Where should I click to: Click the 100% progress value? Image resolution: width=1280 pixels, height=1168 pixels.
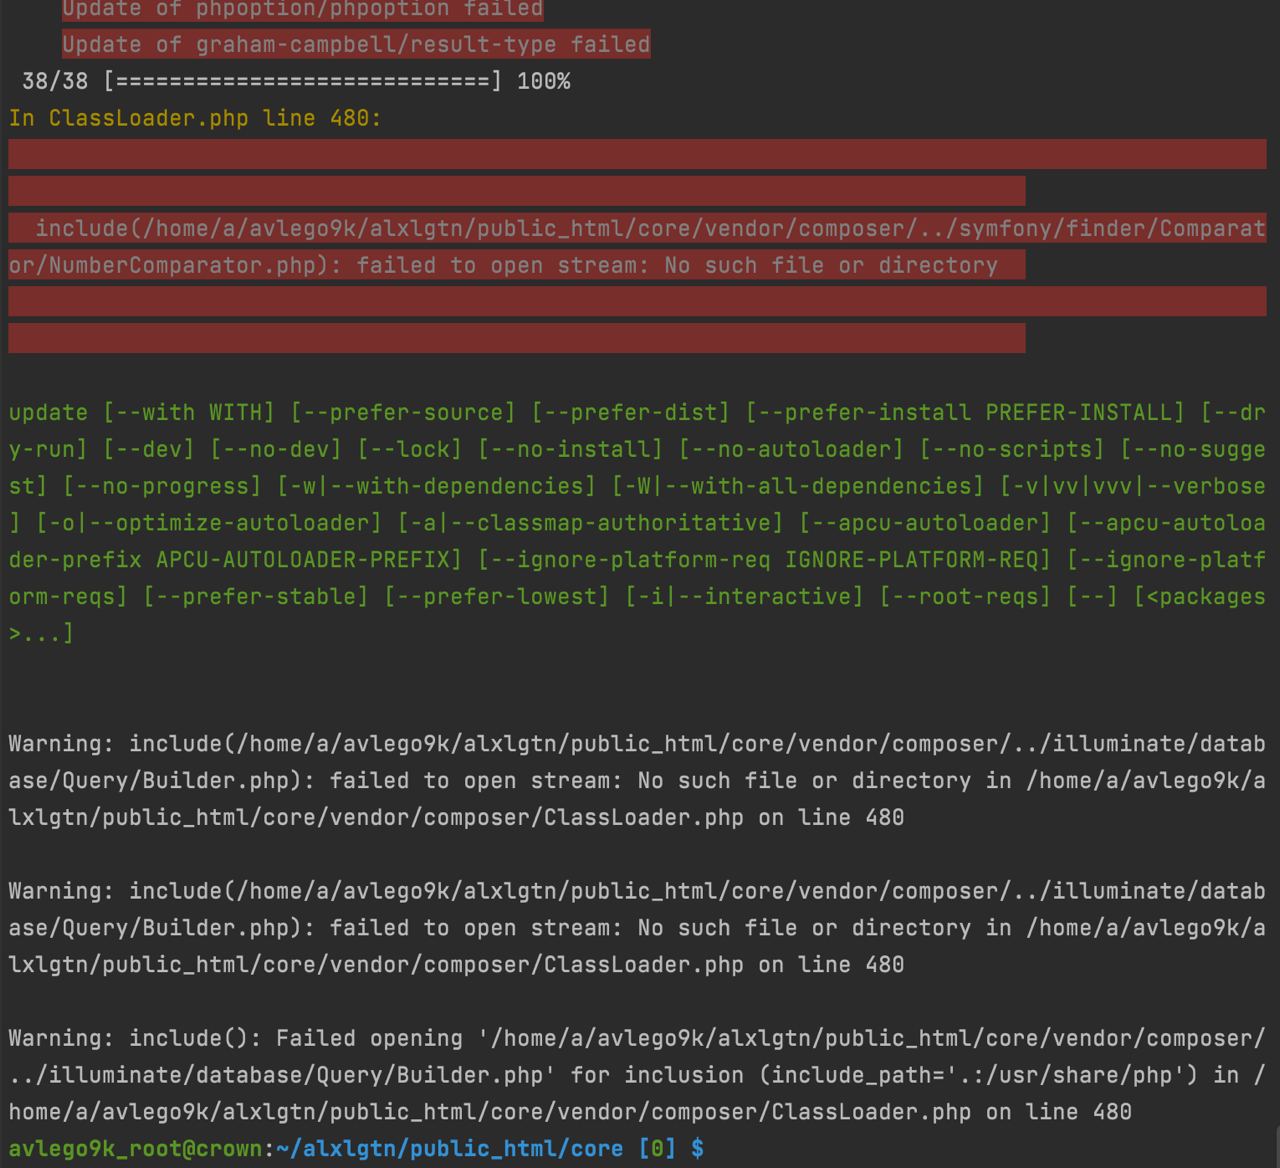click(x=543, y=81)
